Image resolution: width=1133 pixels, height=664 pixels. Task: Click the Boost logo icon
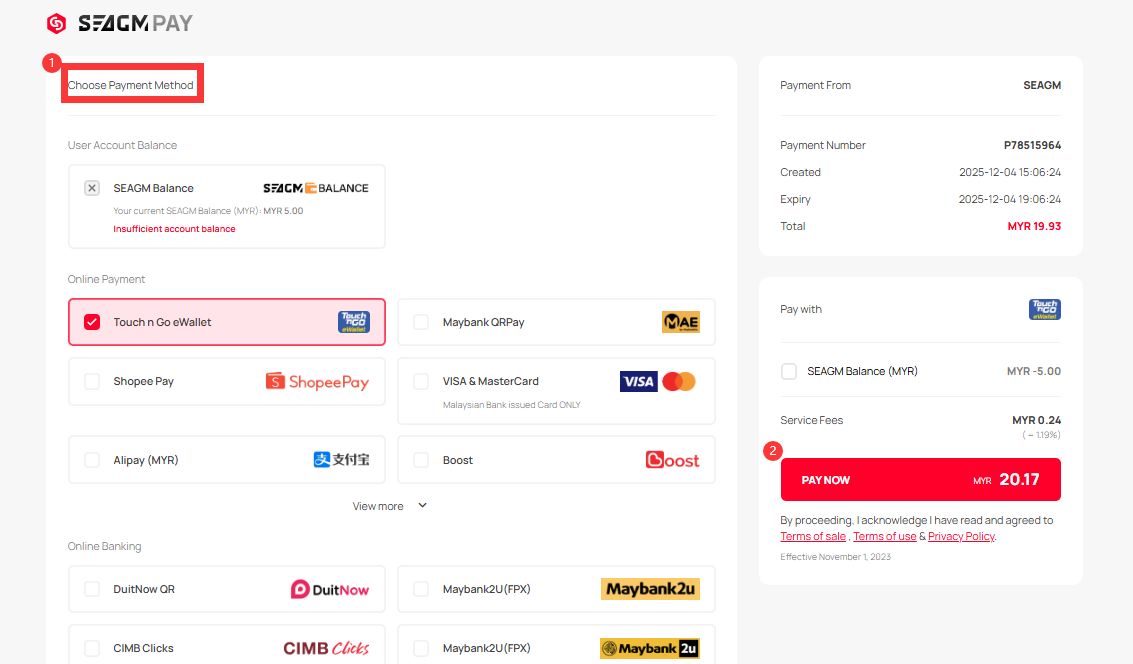[672, 460]
